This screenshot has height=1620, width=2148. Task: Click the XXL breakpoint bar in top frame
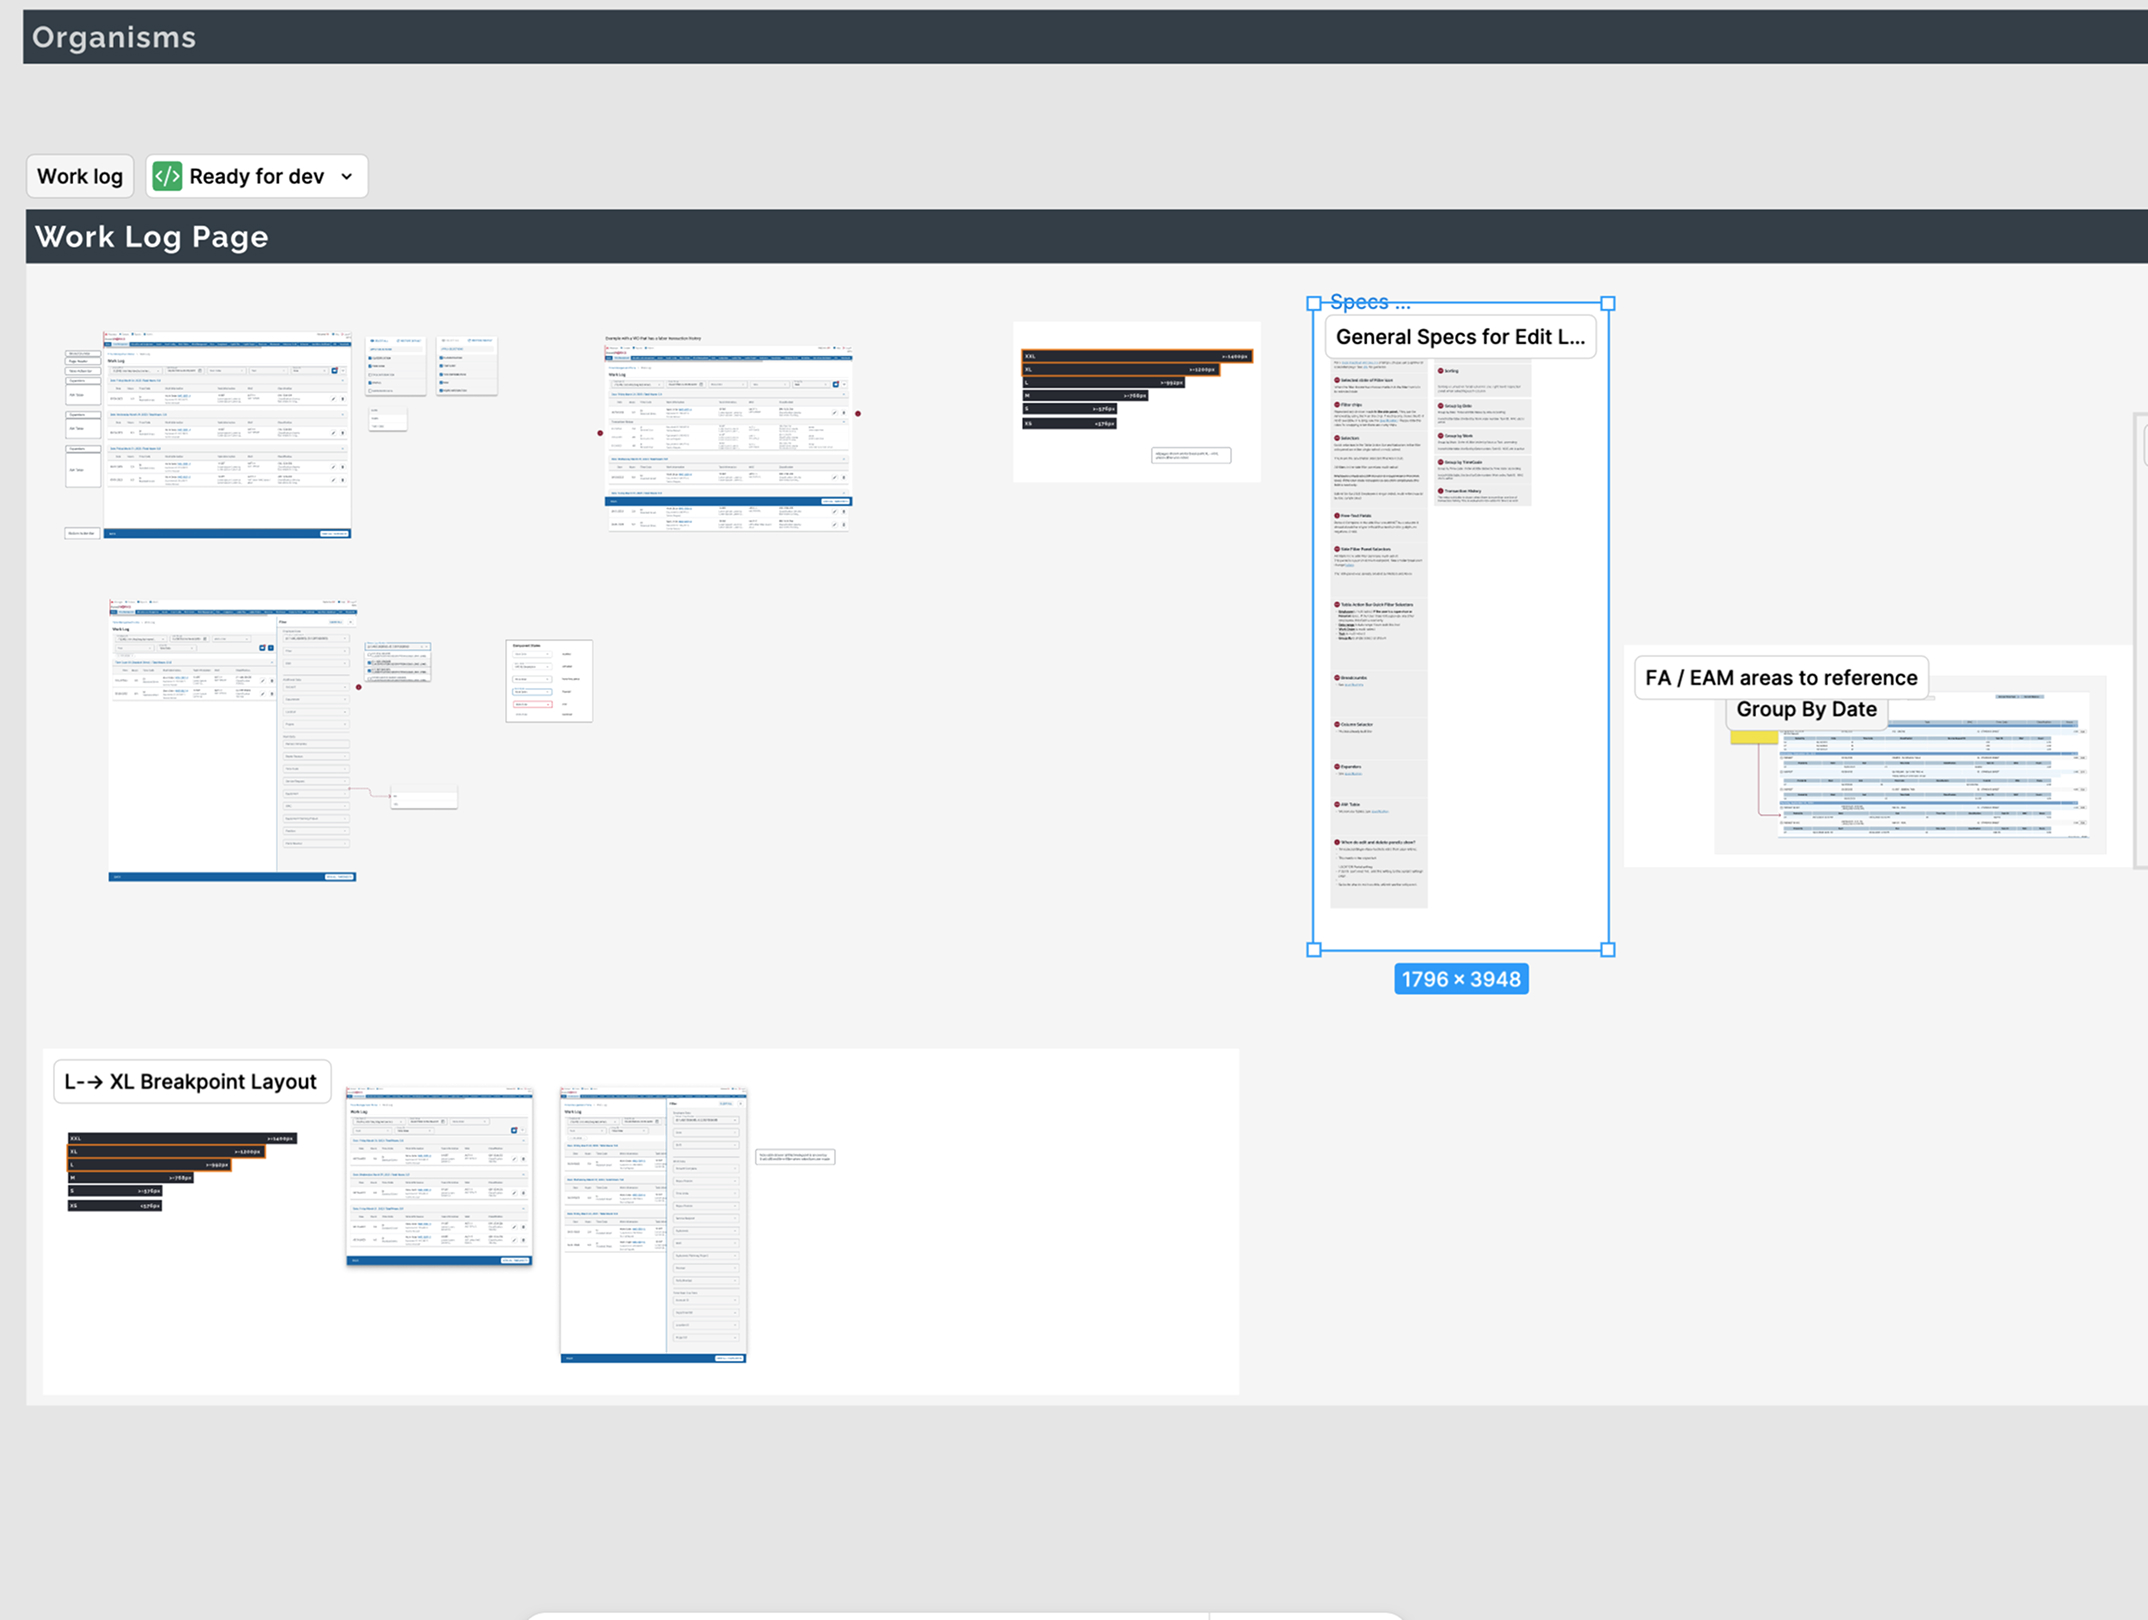[1135, 356]
